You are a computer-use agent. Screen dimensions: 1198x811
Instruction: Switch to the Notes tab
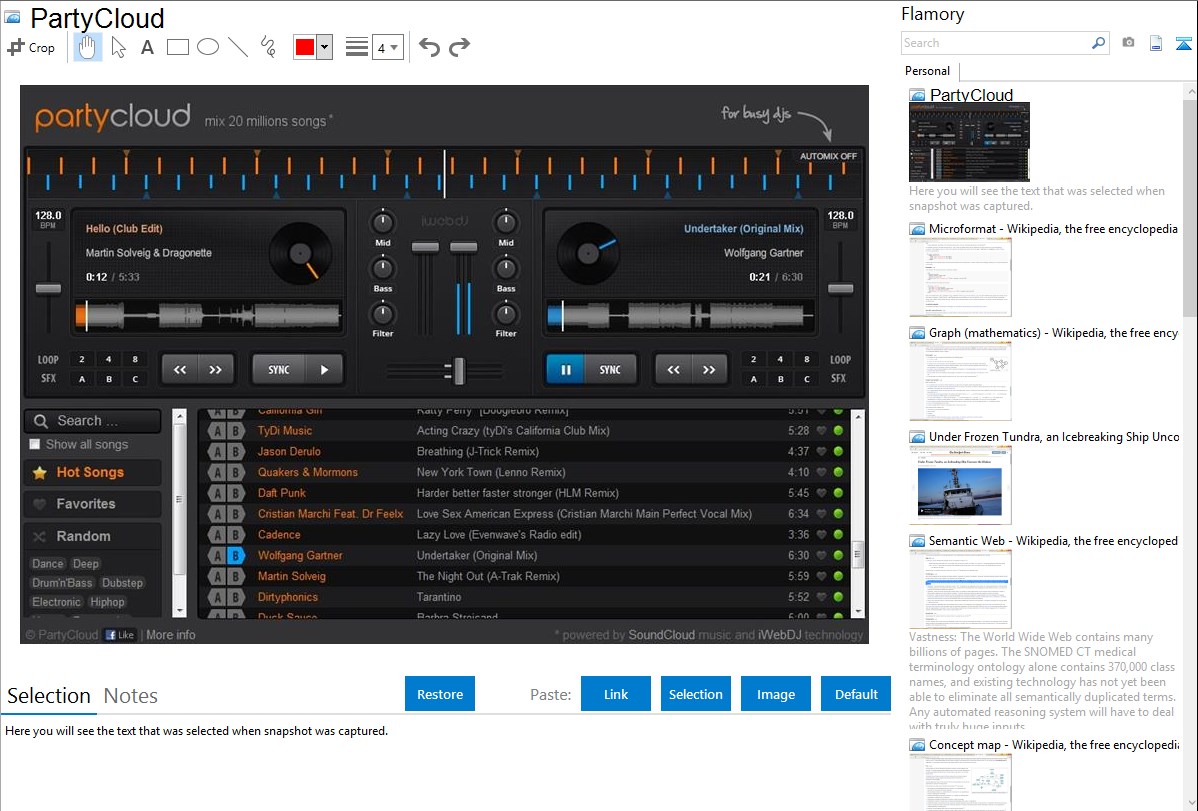click(x=131, y=696)
